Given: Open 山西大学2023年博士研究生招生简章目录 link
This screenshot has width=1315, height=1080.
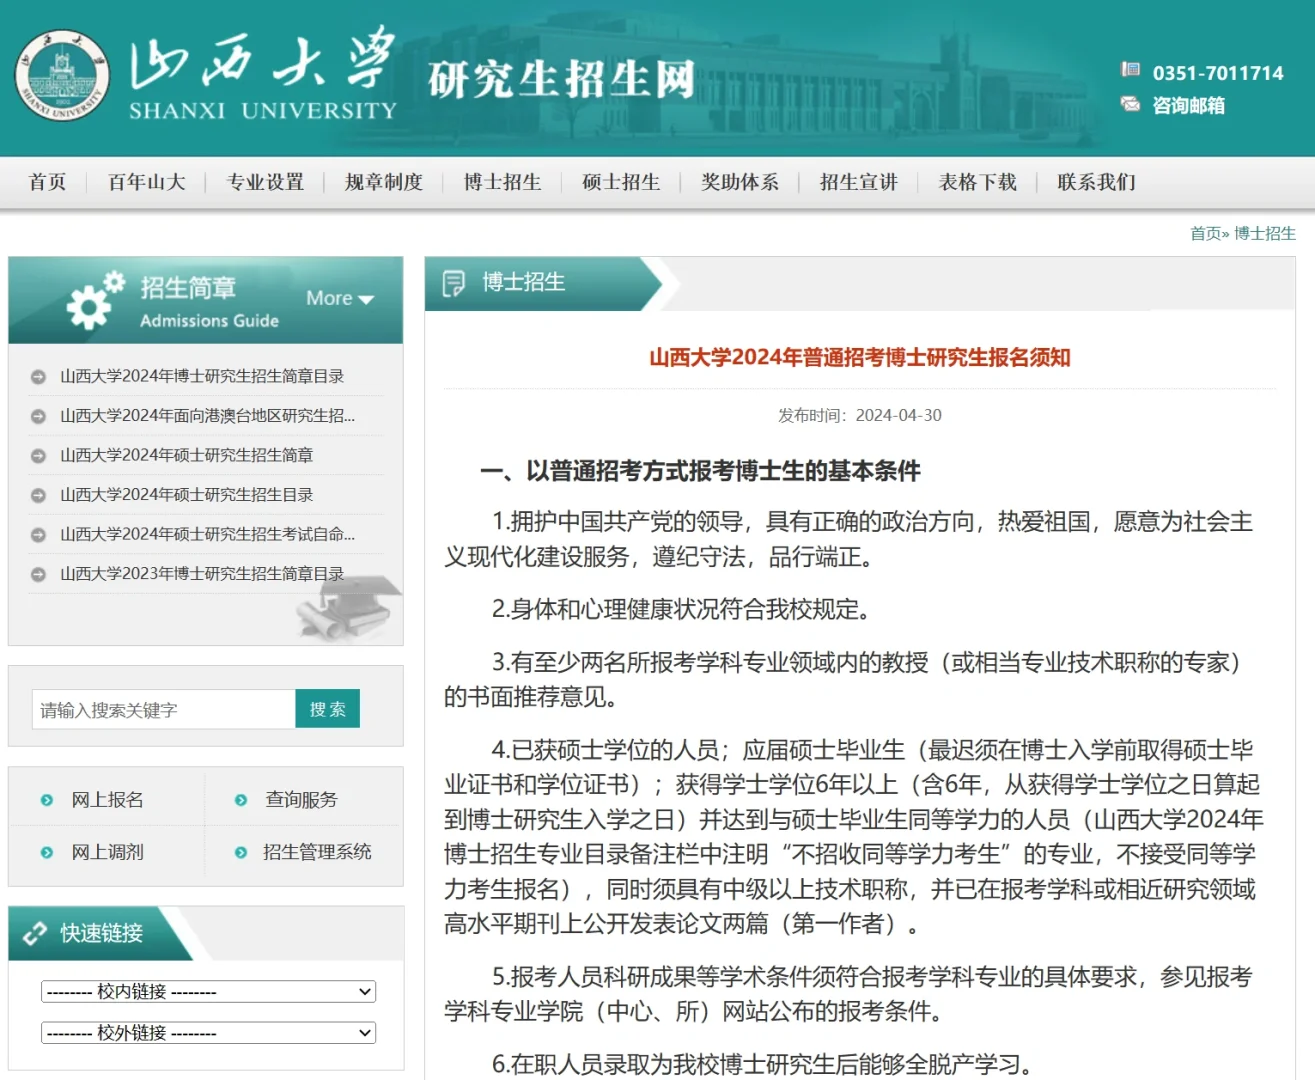Looking at the screenshot, I should pos(202,573).
